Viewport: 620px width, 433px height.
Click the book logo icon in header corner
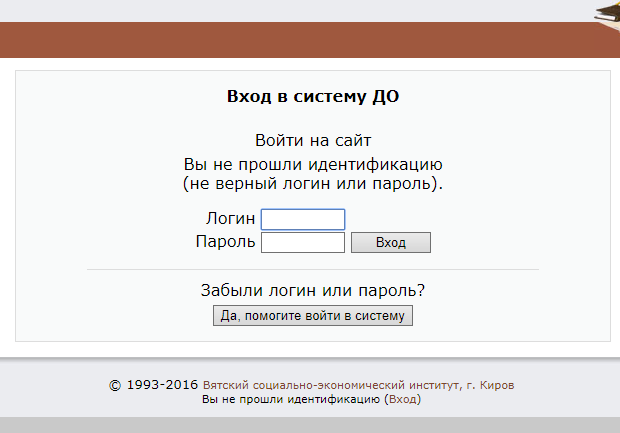[x=607, y=18]
